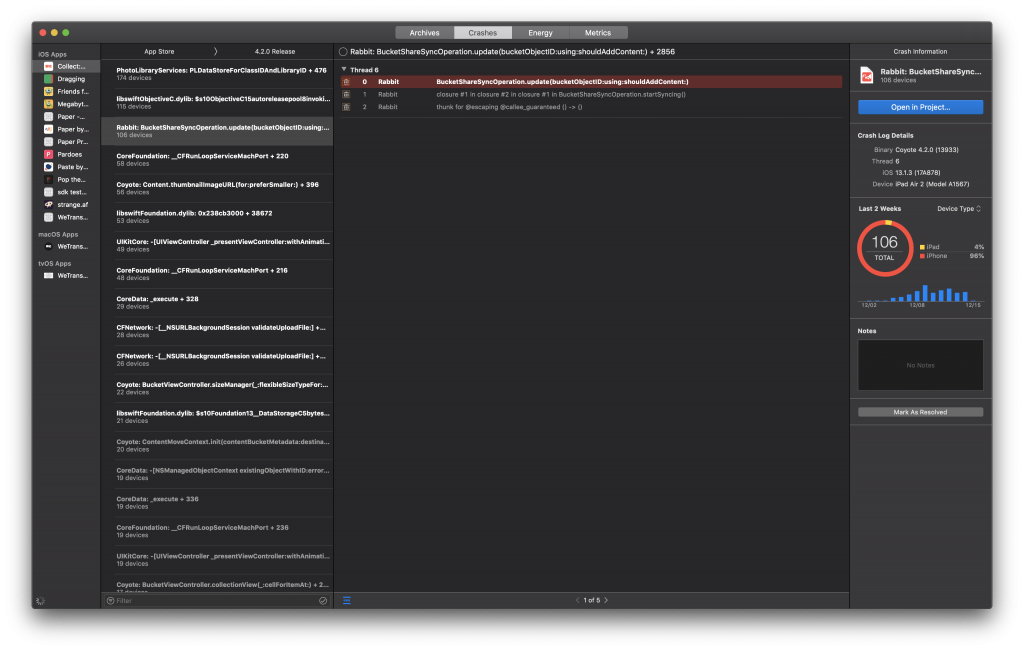The height and width of the screenshot is (651, 1024).
Task: Click the Megabyte app icon in sidebar
Action: pos(48,104)
